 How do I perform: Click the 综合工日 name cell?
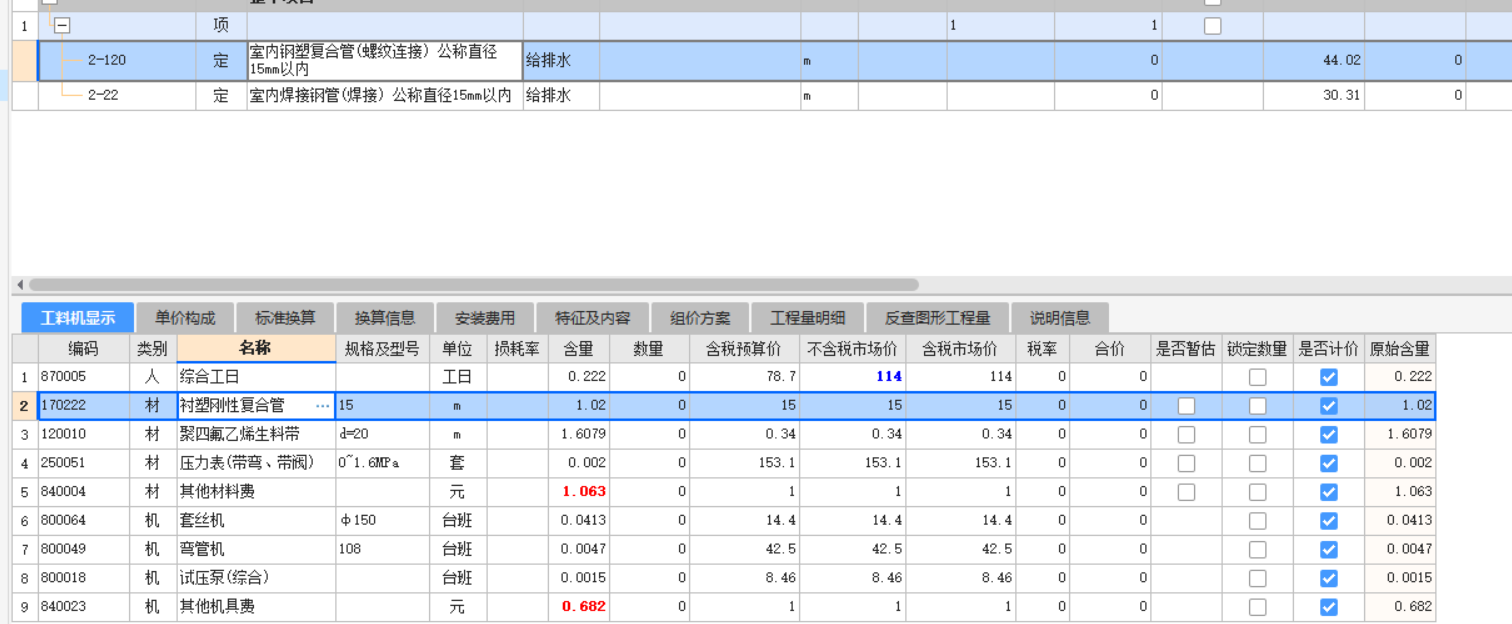coord(256,377)
